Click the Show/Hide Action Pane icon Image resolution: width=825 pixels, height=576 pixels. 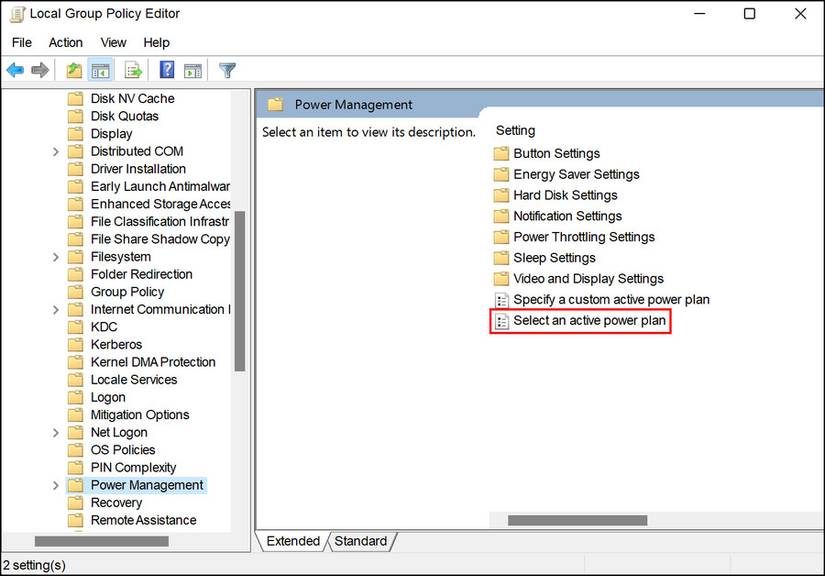point(192,70)
